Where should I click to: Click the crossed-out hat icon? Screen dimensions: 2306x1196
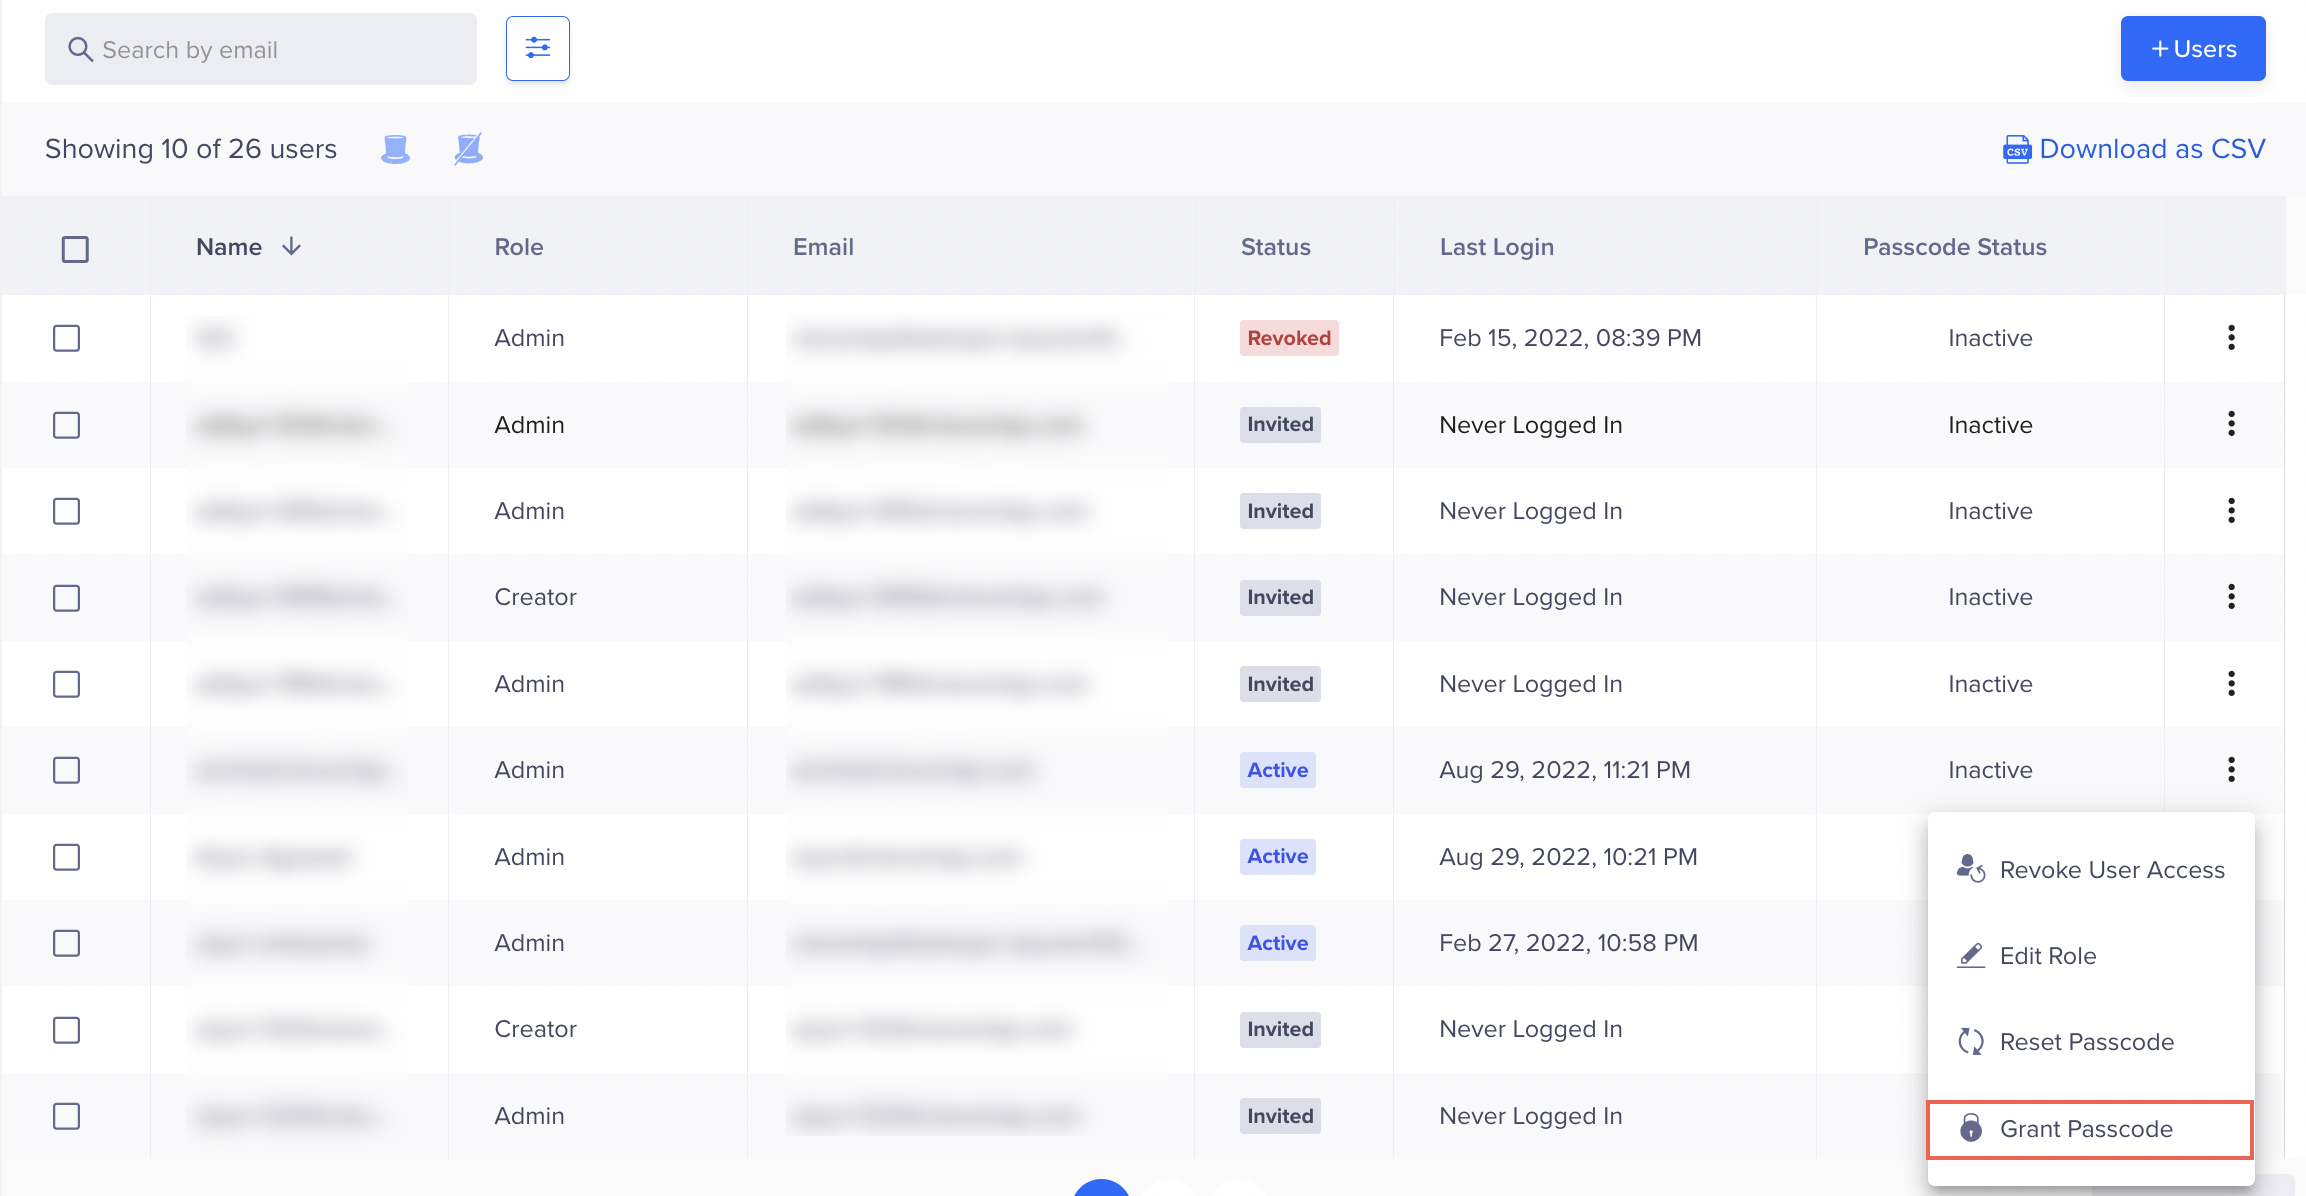[x=468, y=149]
